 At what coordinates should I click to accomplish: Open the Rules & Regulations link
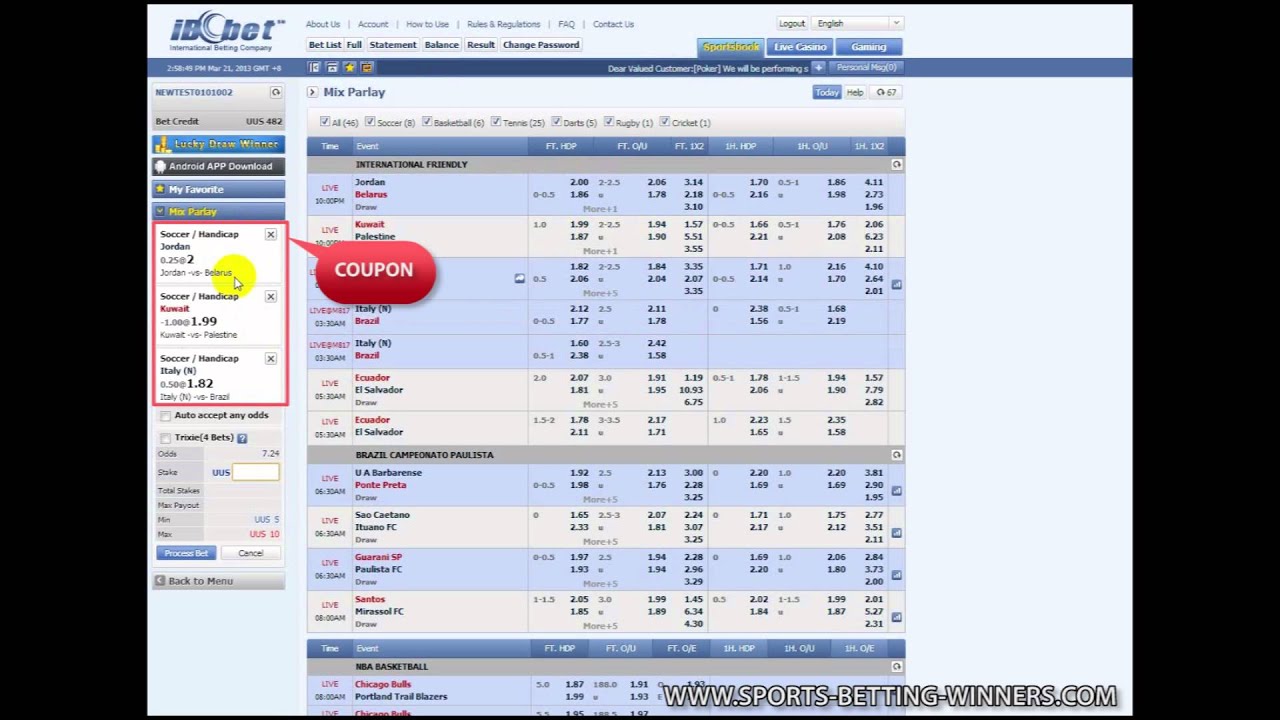click(504, 24)
